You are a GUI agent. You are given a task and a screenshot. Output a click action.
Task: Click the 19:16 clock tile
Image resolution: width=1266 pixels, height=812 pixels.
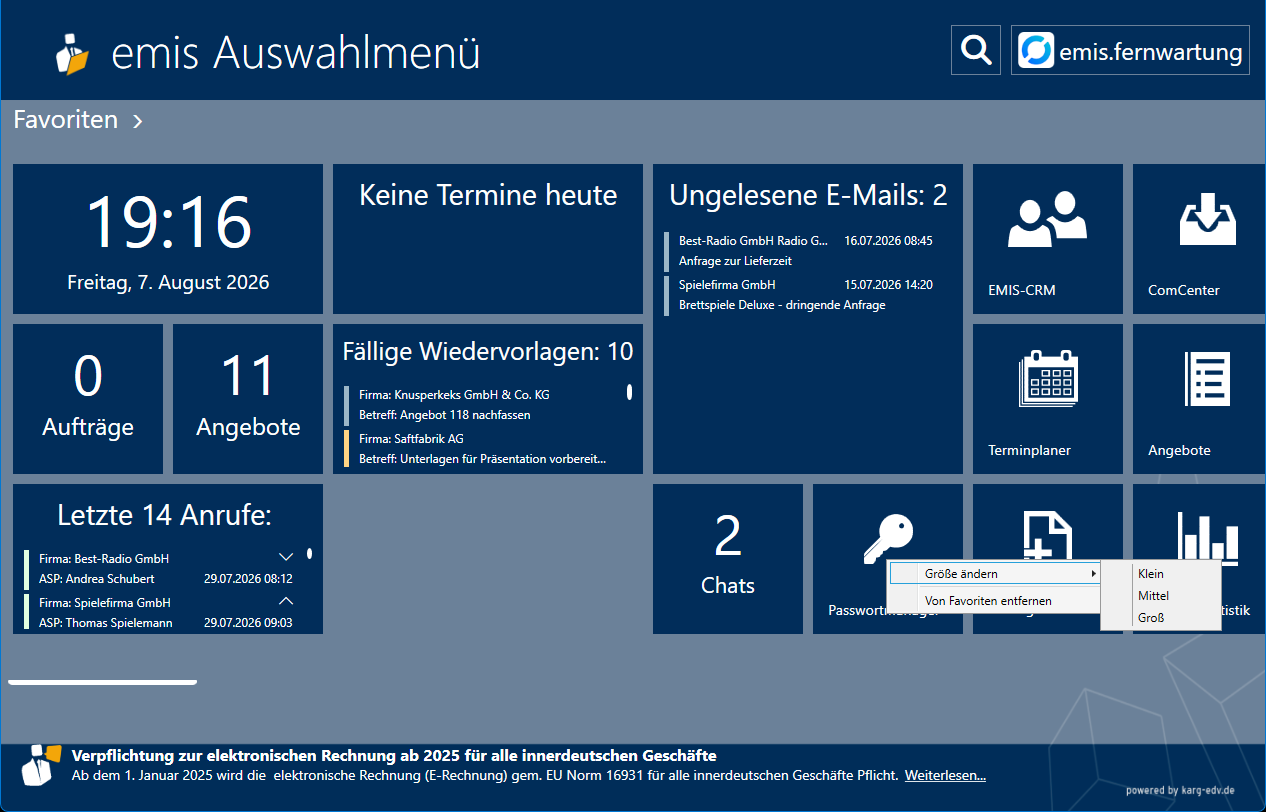[168, 239]
